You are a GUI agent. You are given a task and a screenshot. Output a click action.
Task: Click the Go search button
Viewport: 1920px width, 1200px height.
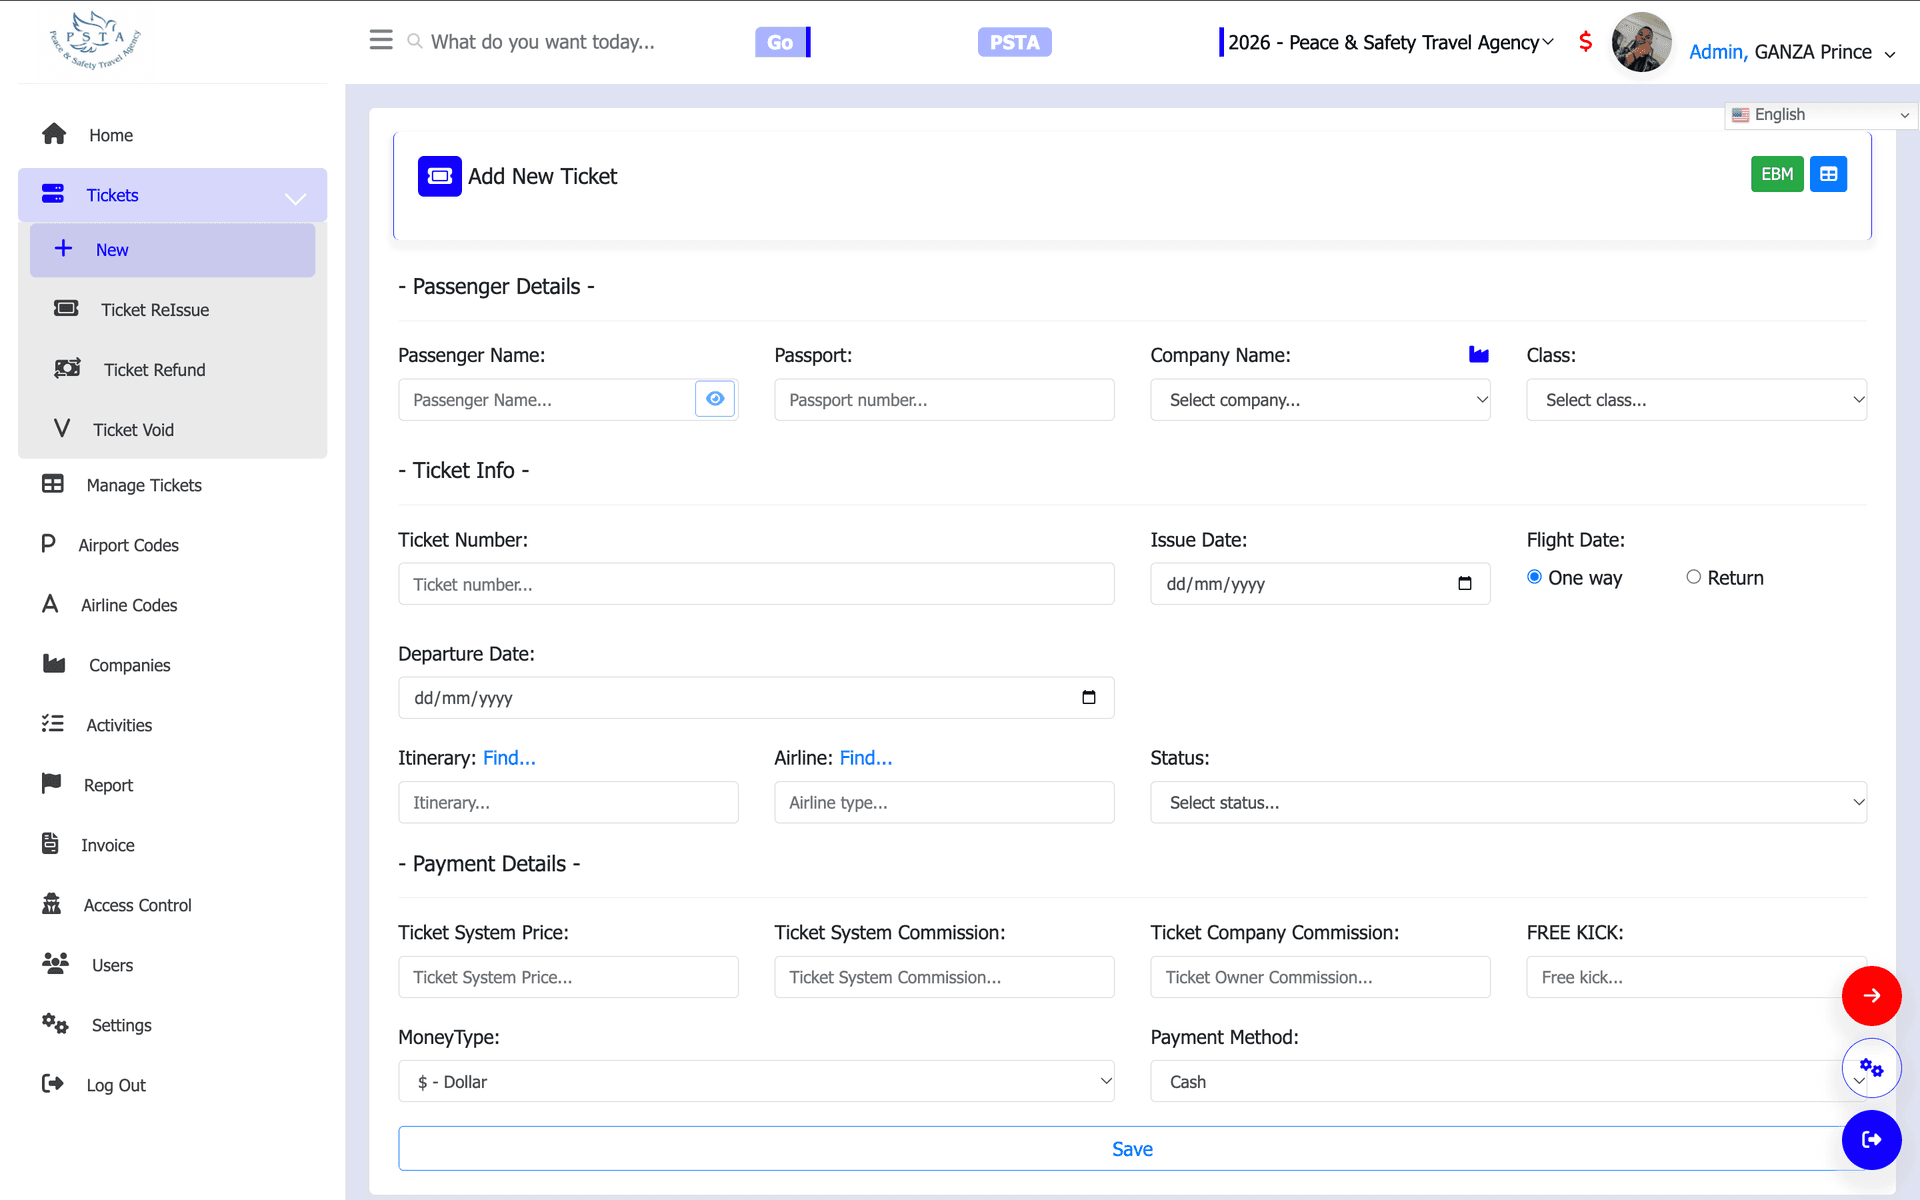coord(780,42)
